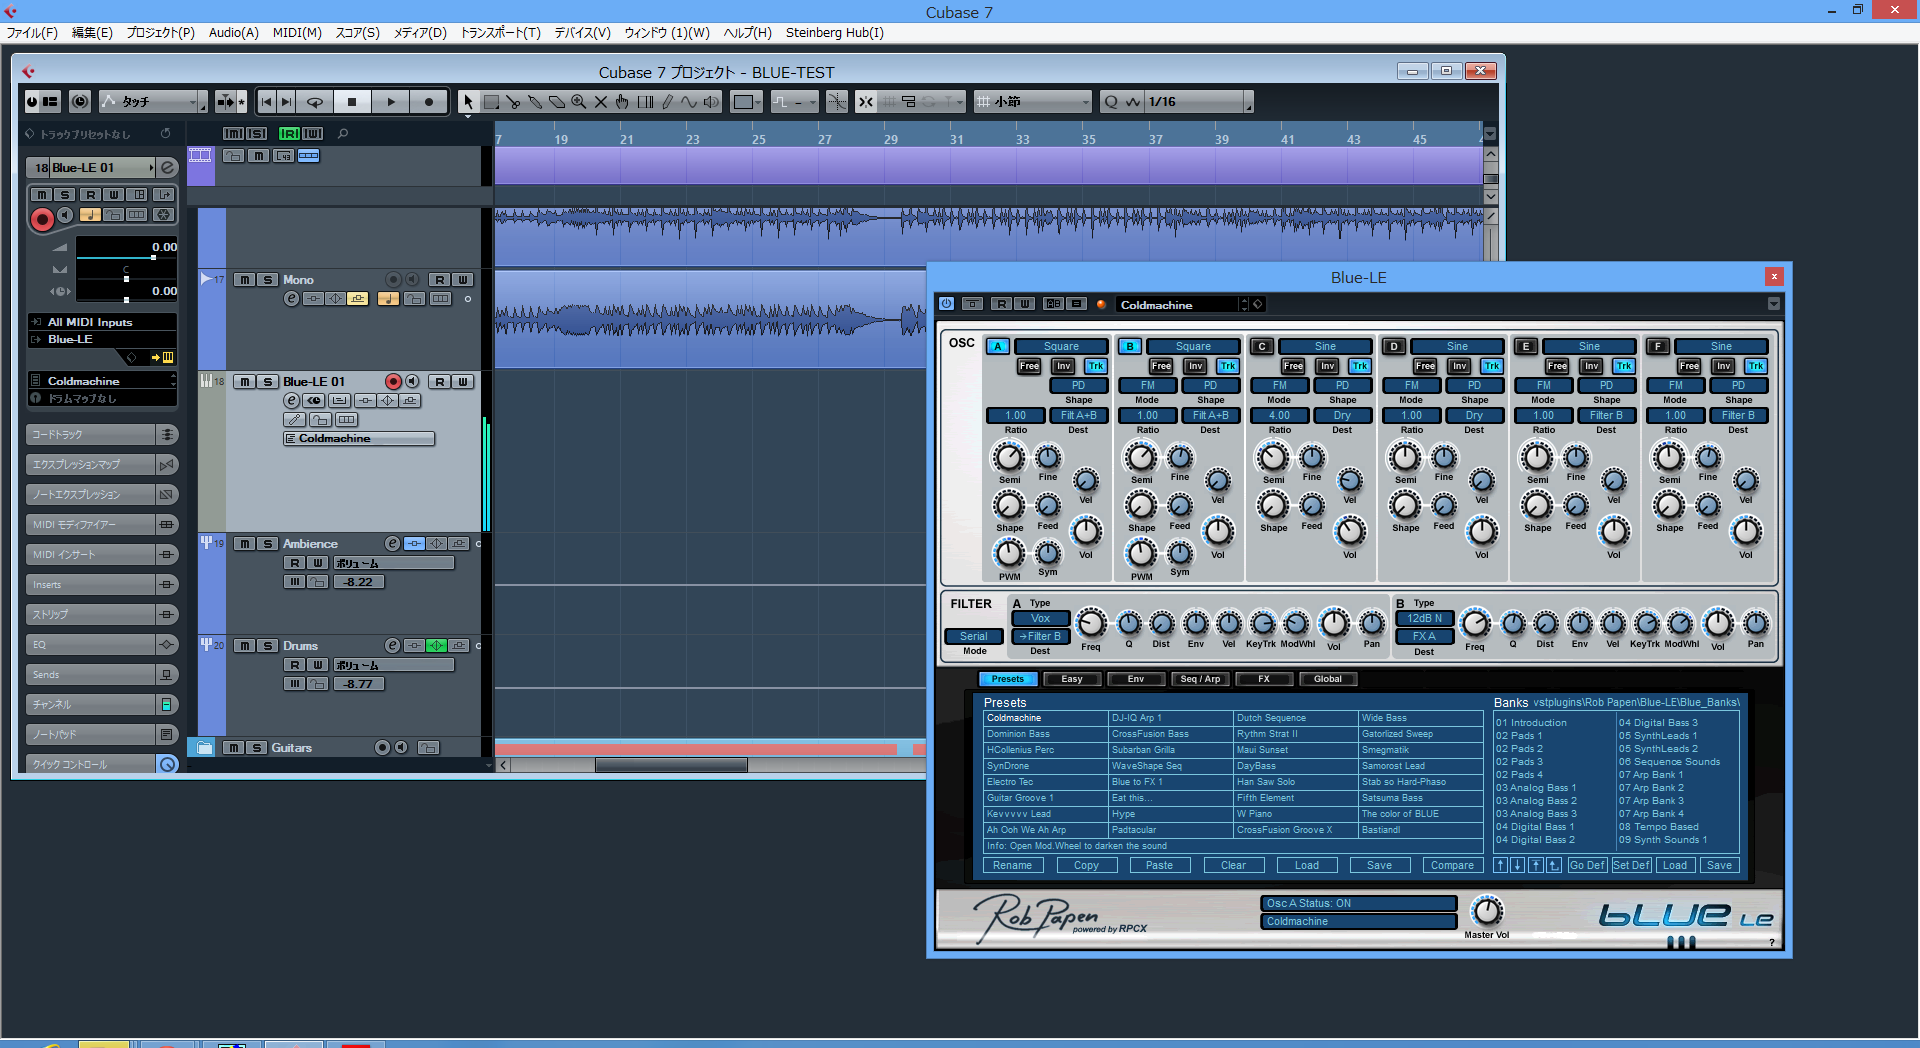Switch to the Global tab in Blue-LE
1920x1048 pixels.
pyautogui.click(x=1328, y=679)
